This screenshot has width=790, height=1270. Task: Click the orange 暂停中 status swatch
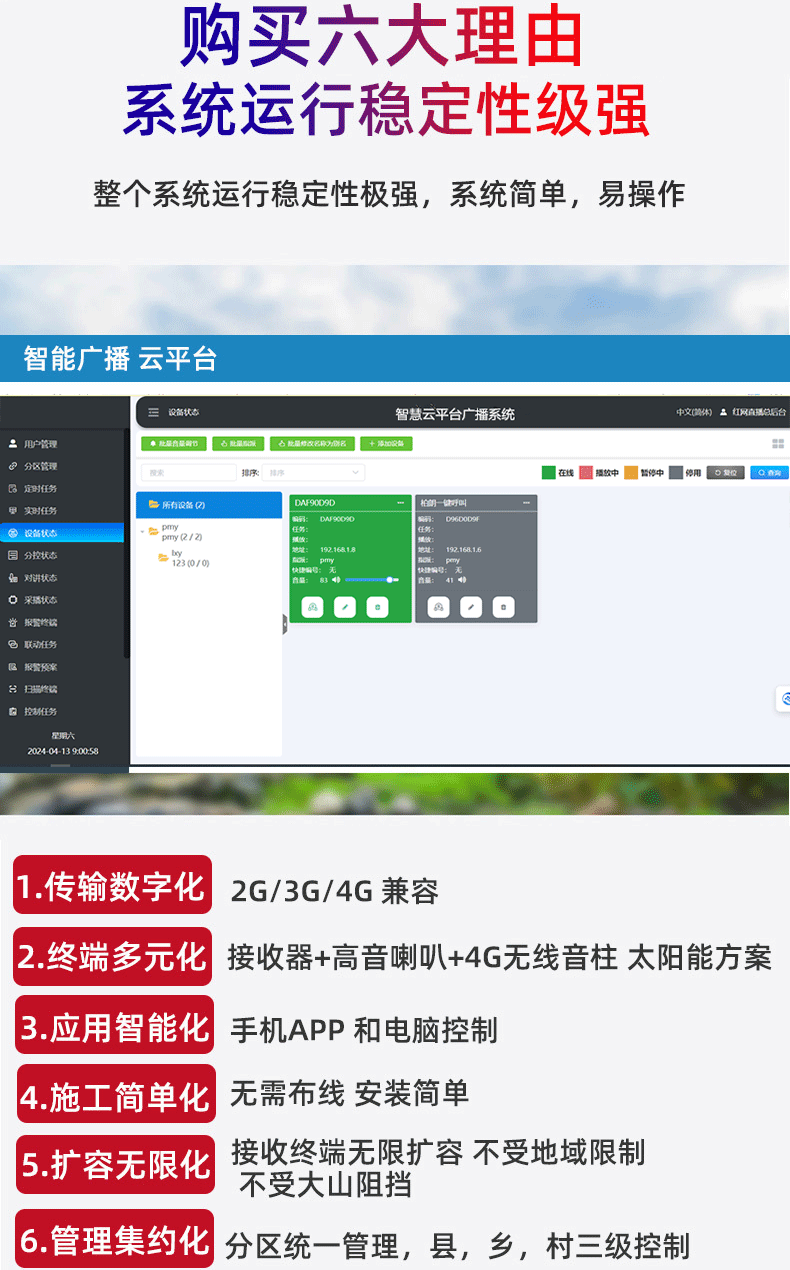[631, 472]
